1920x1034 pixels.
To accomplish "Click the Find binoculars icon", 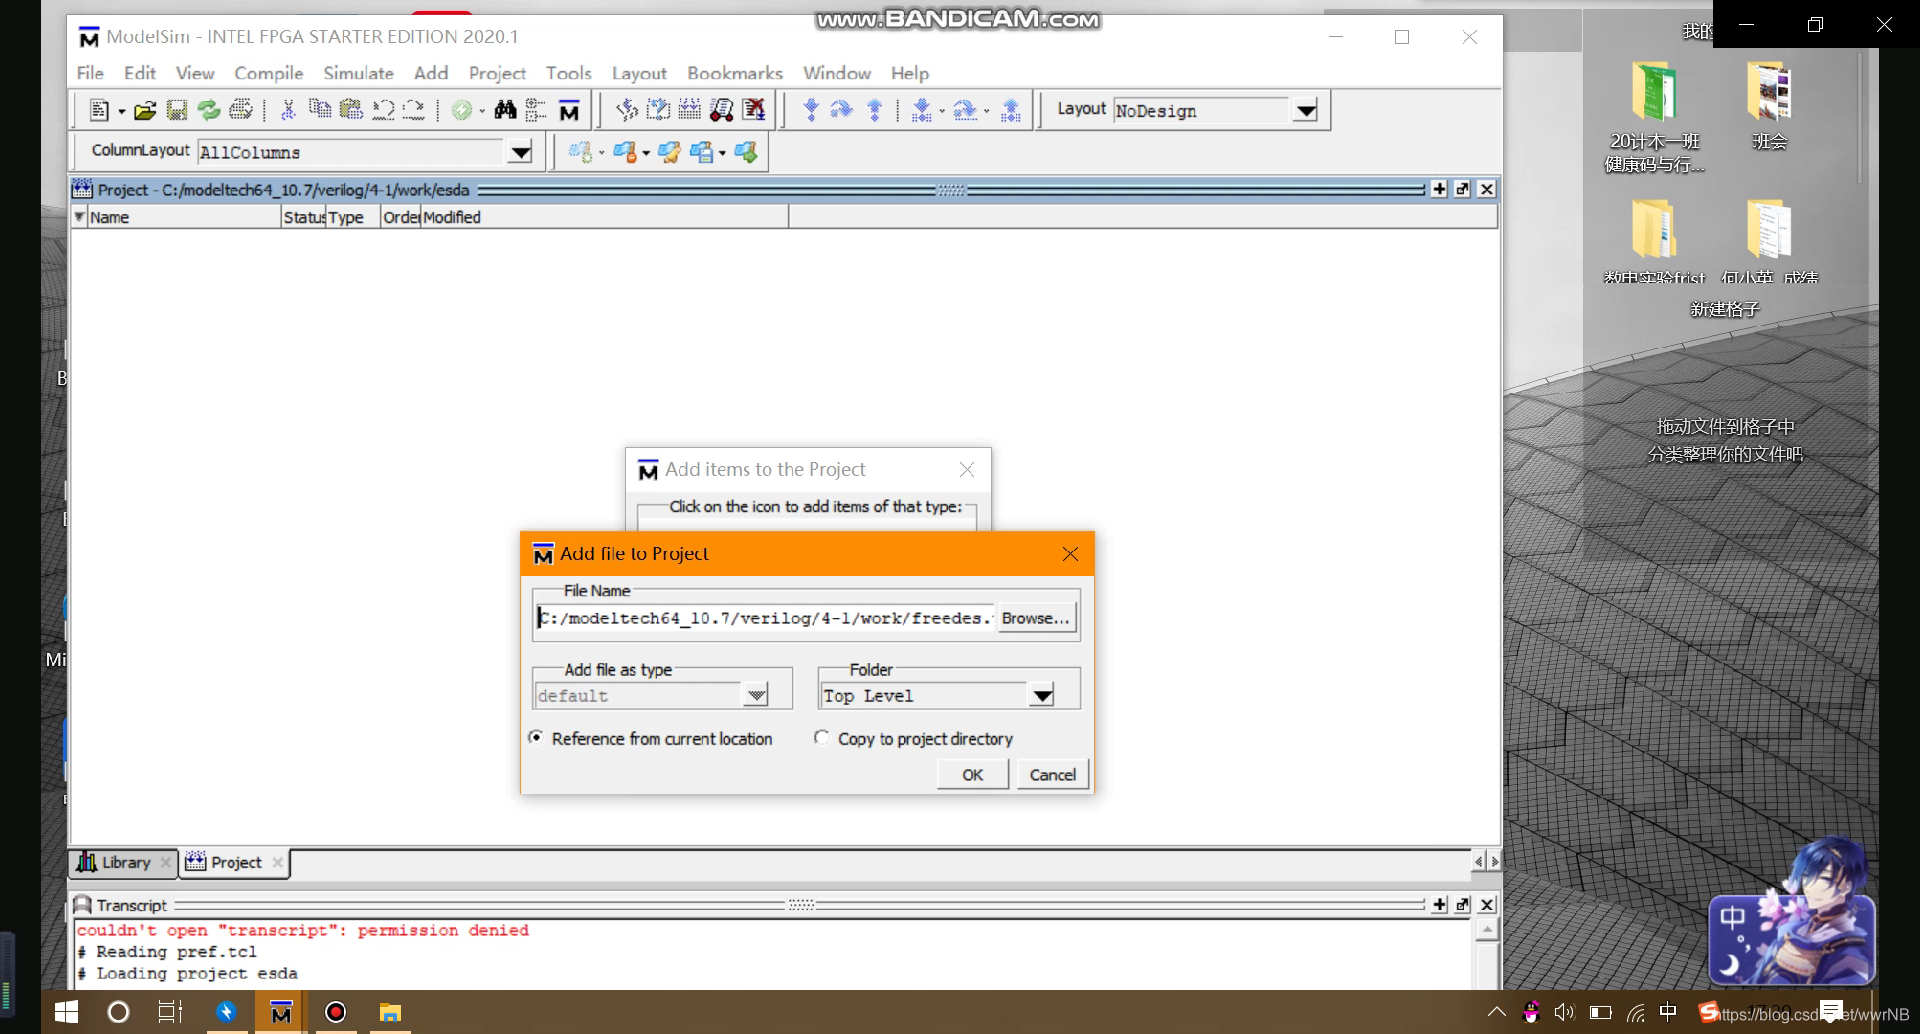I will (x=505, y=110).
